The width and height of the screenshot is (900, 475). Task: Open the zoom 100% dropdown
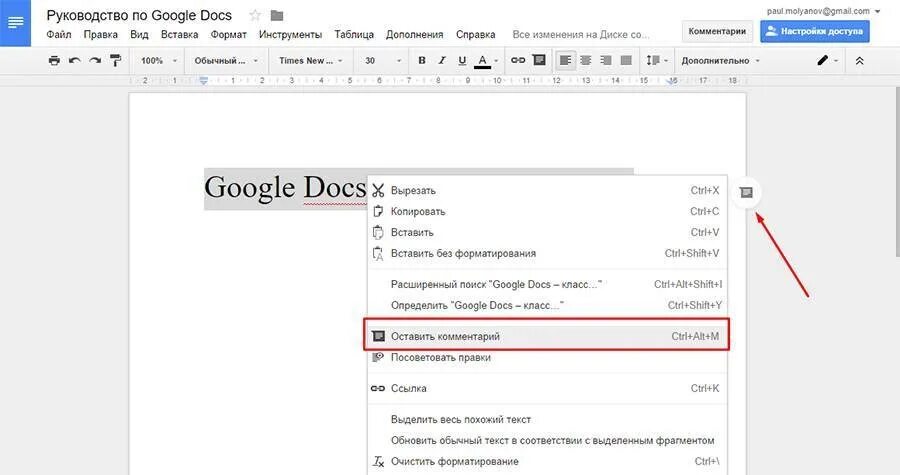point(159,60)
